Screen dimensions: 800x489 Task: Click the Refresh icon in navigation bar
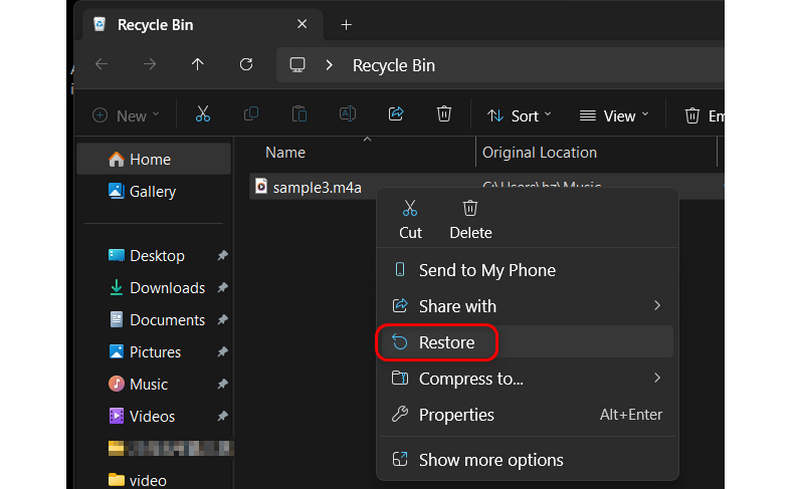(246, 65)
